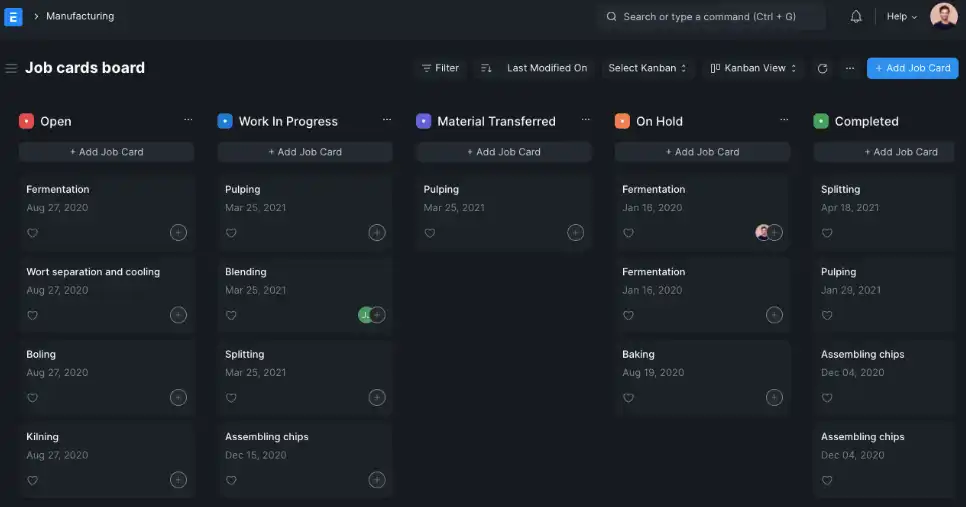This screenshot has width=966, height=507.
Task: Open the three-dots menu next to refresh
Action: point(850,68)
